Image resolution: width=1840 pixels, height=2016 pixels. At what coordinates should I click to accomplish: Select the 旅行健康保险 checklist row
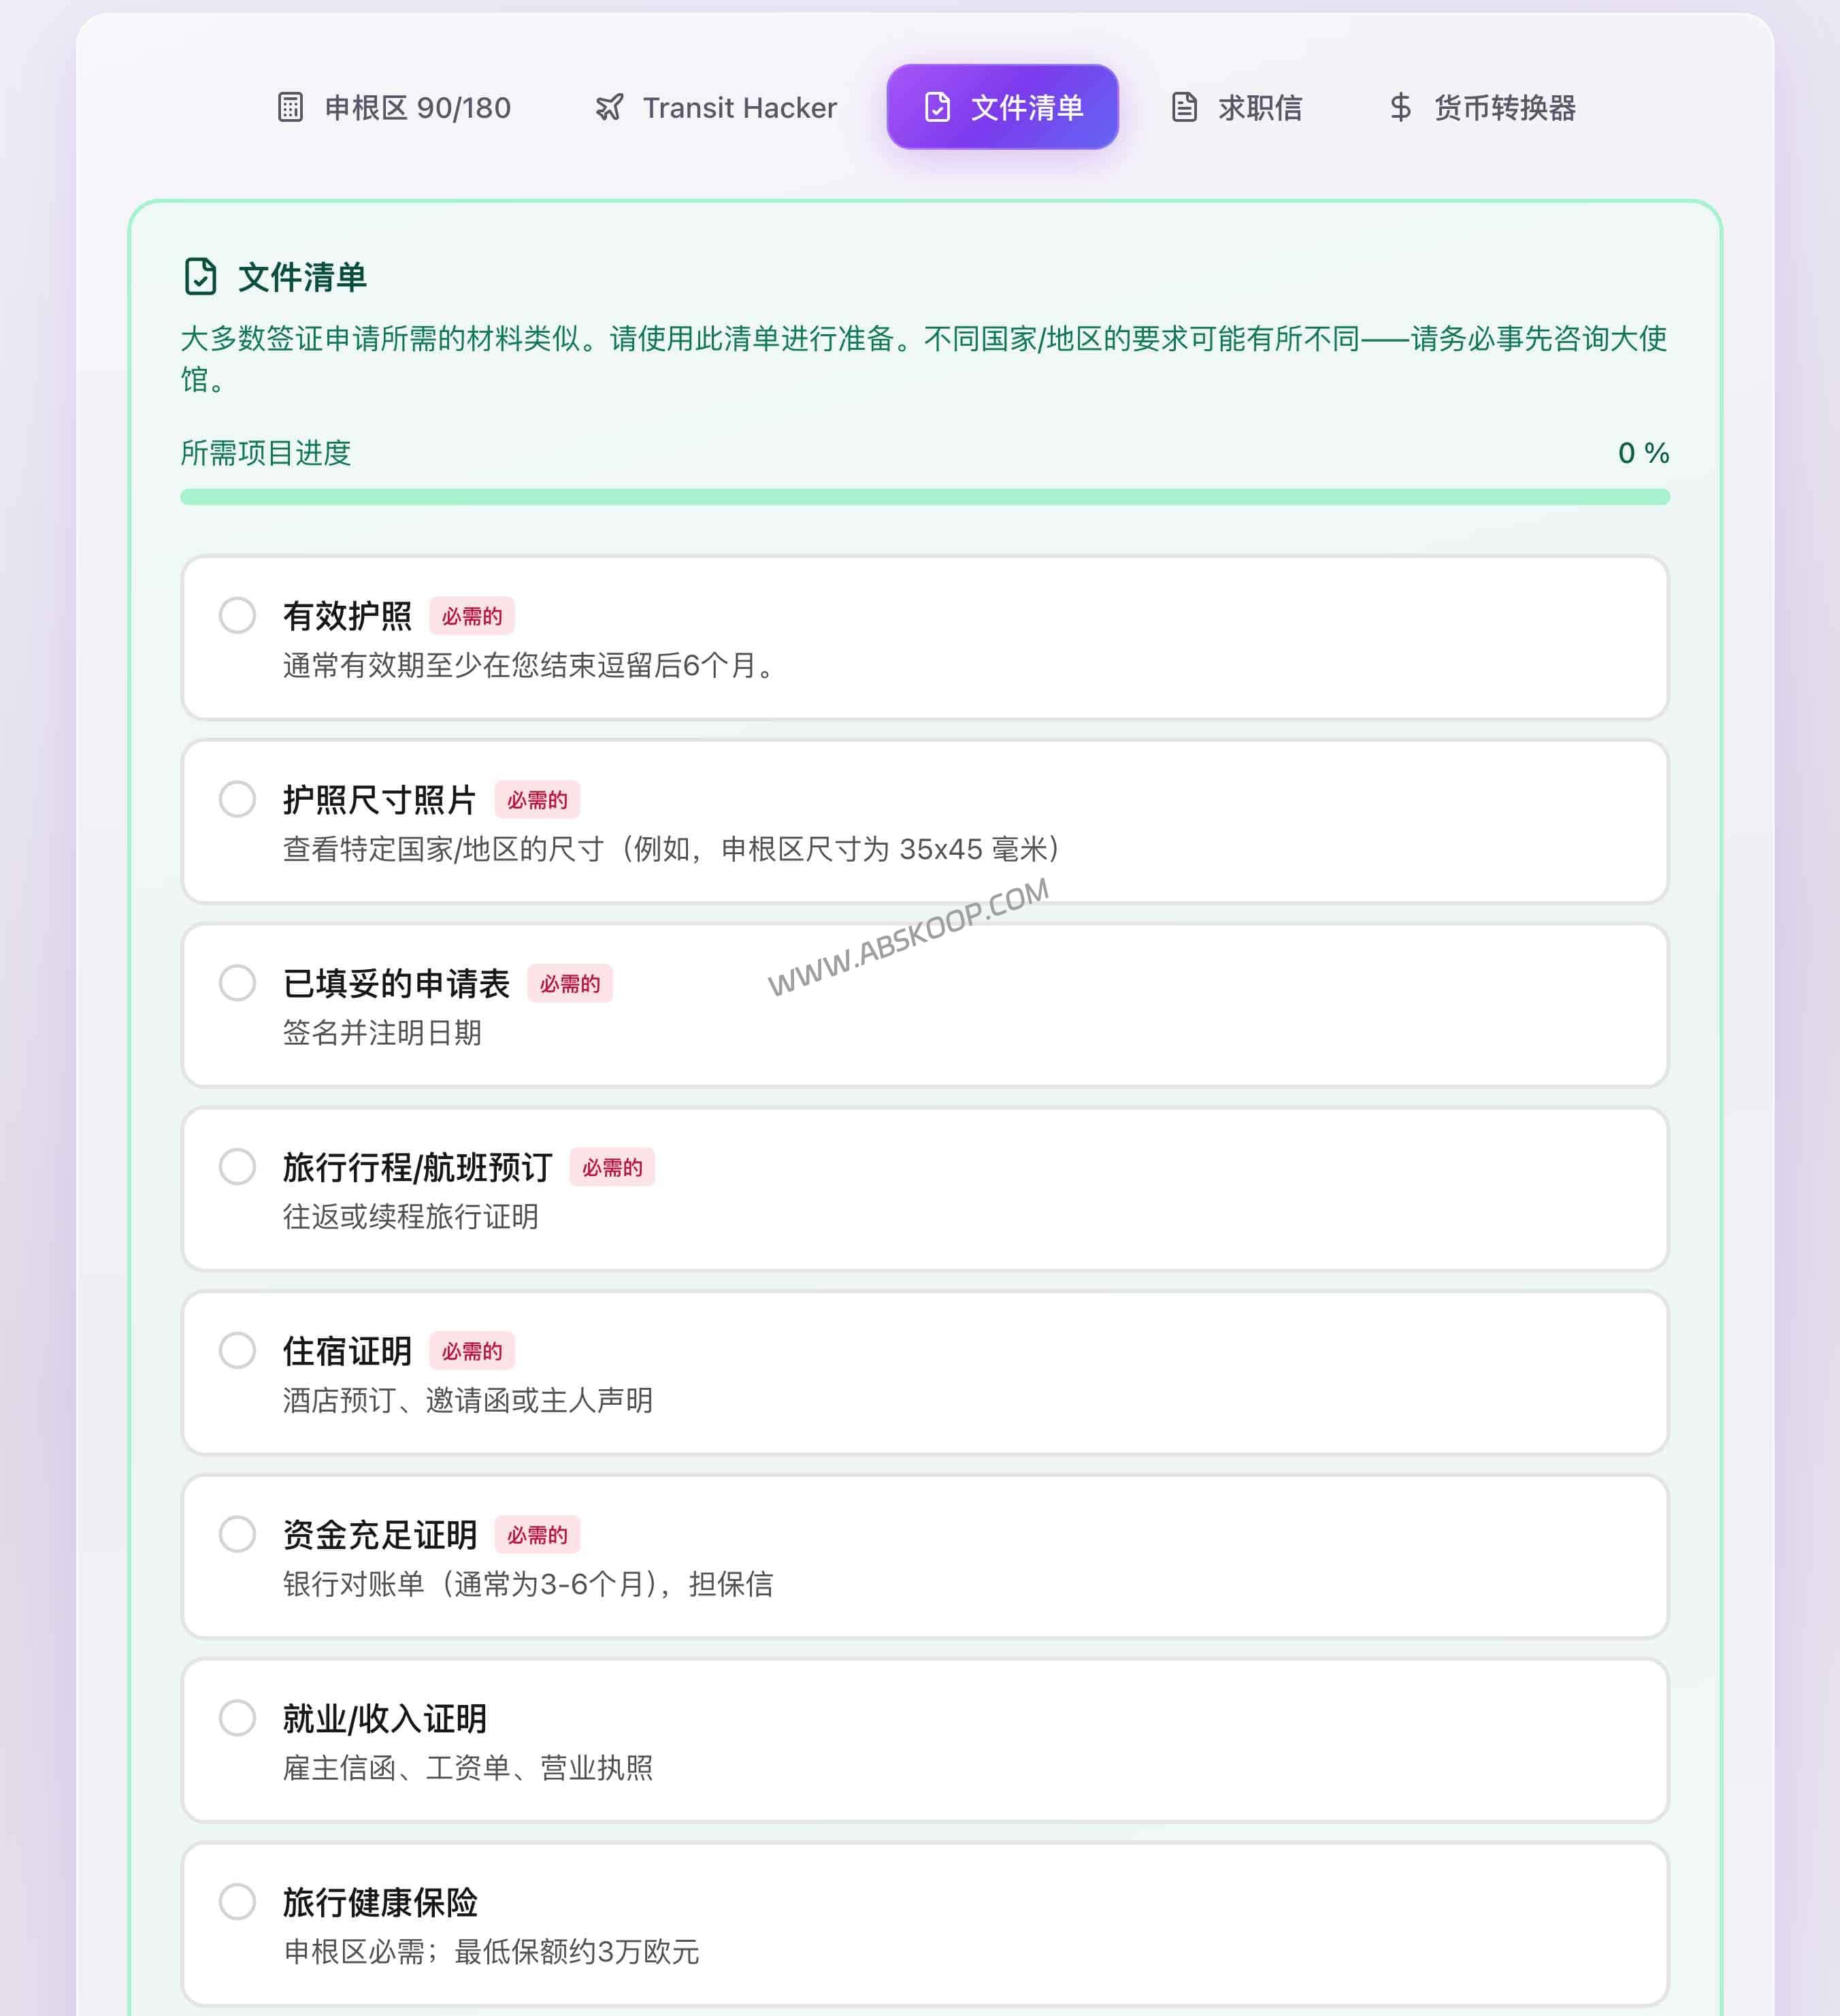(924, 1920)
